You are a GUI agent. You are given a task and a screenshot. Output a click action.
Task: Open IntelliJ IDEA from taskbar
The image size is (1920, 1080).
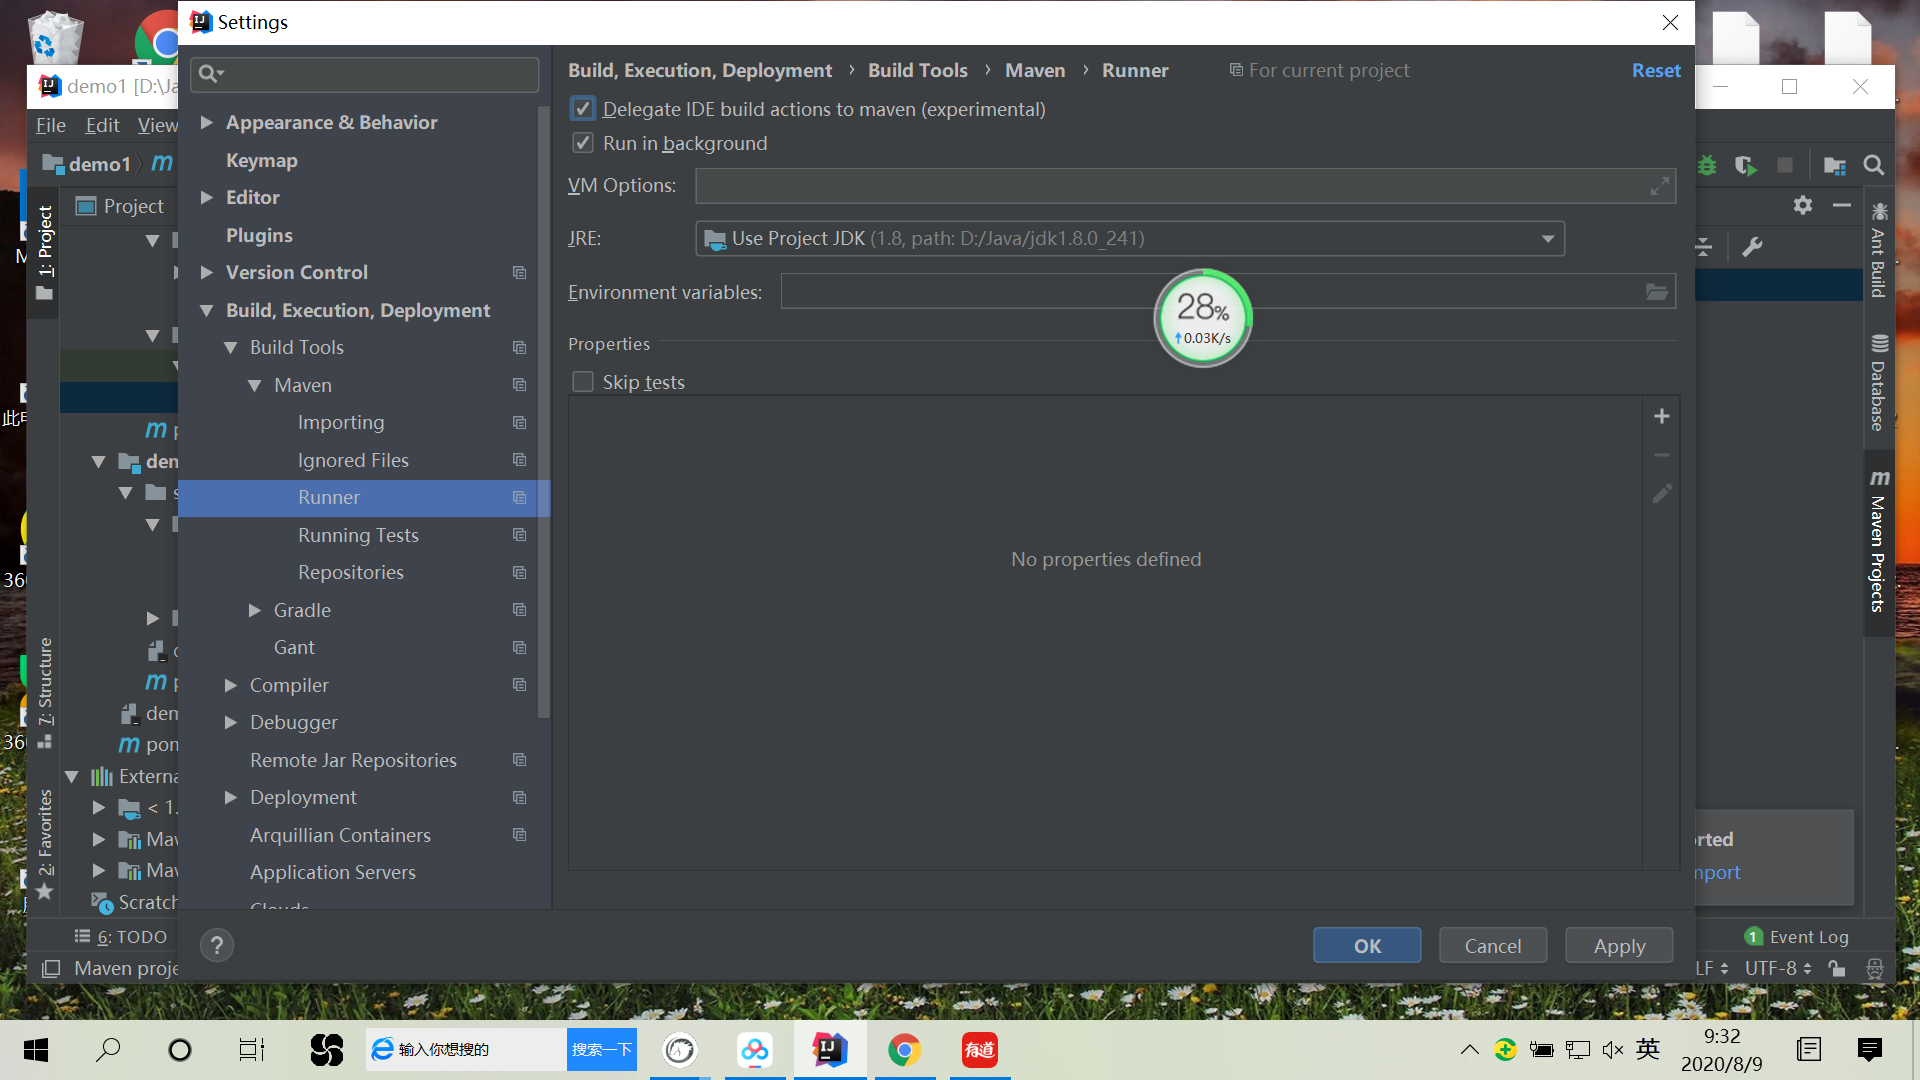(x=830, y=1050)
